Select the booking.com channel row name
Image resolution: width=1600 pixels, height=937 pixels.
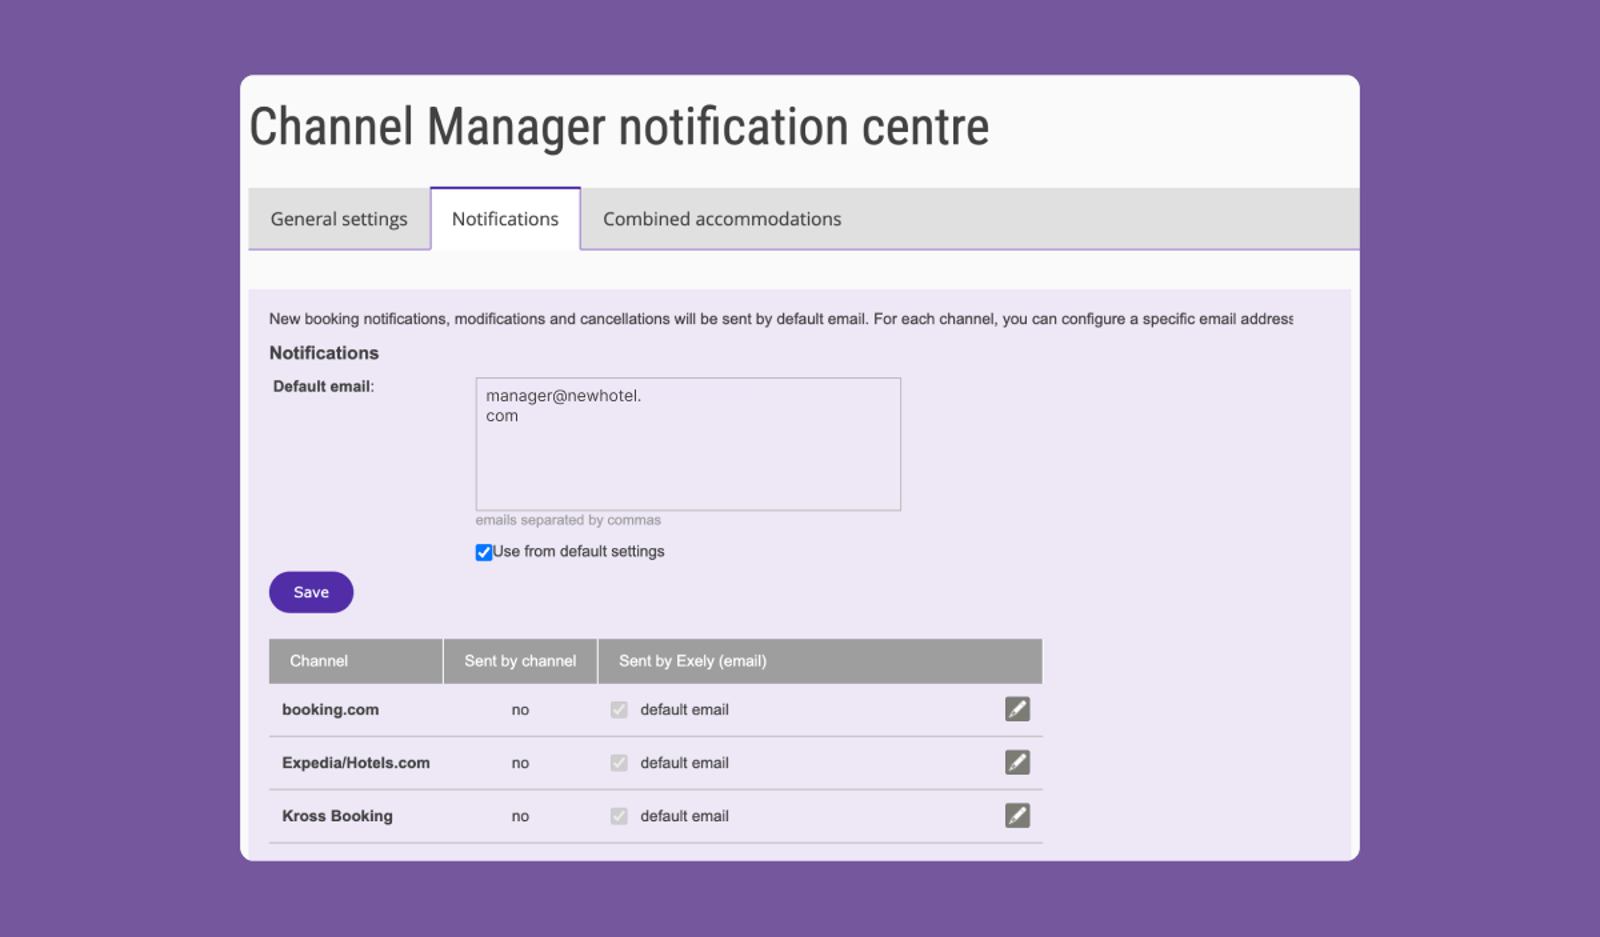click(x=330, y=709)
